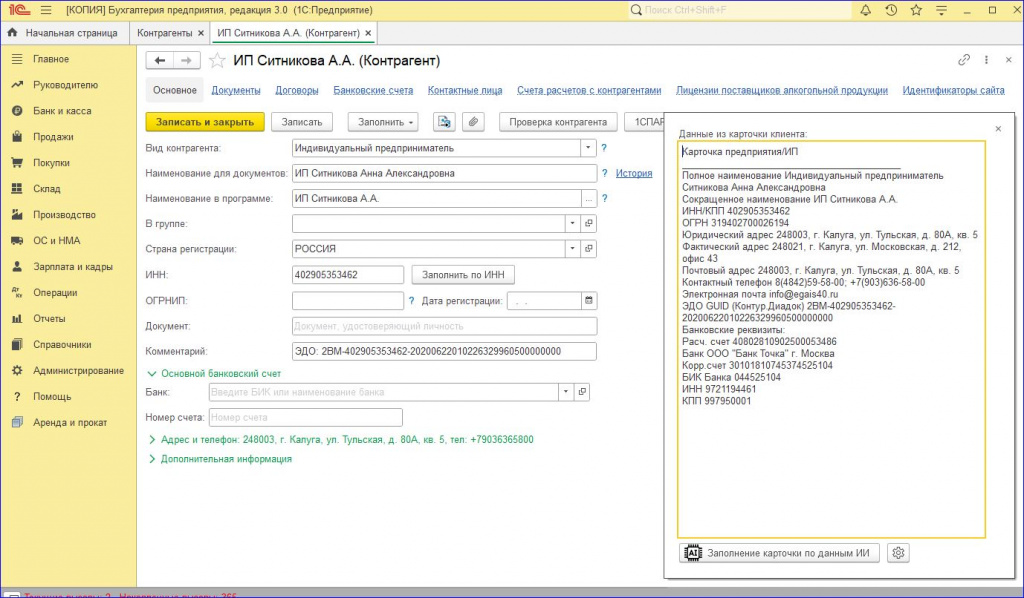Click the copy link chain icon
The image size is (1024, 598).
tap(964, 60)
